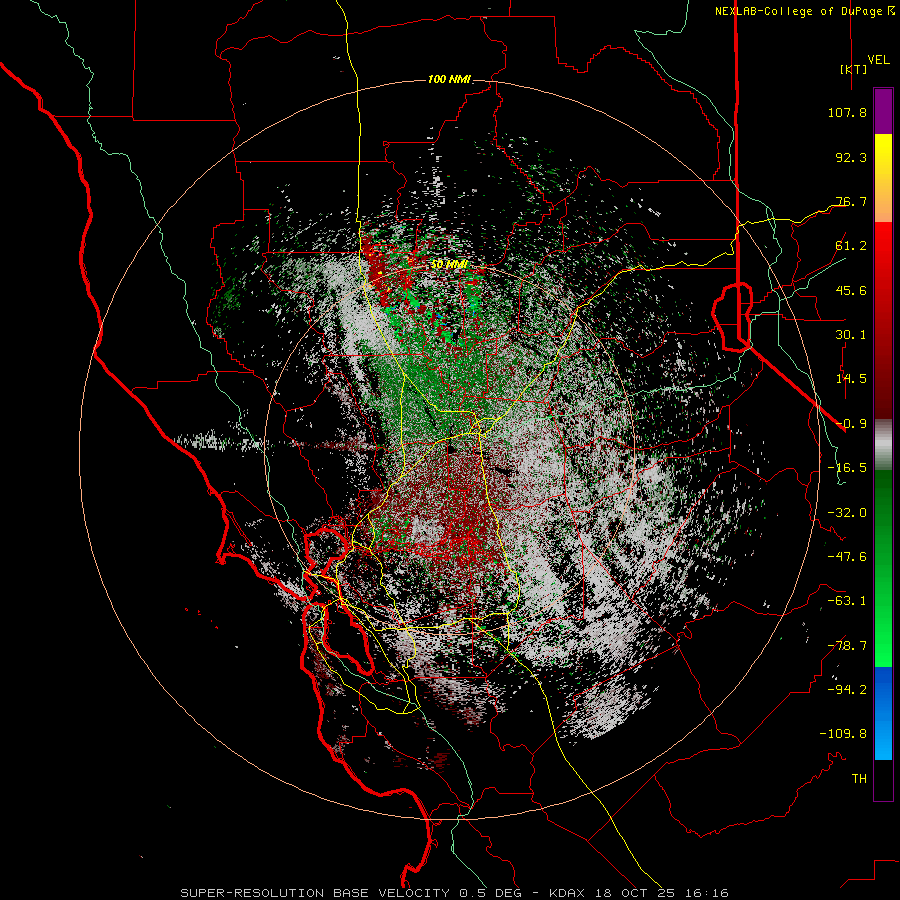Click the [KT] units label
900x900 pixels.
click(853, 69)
